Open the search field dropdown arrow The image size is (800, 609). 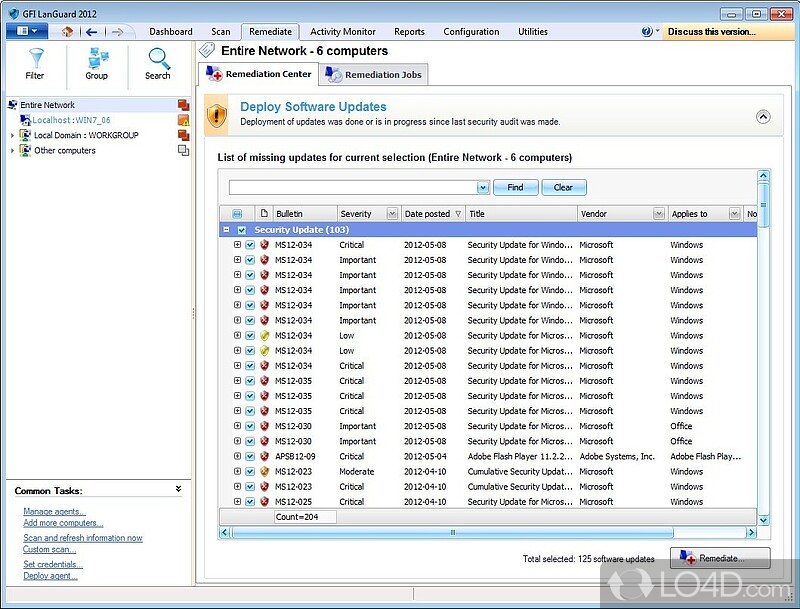click(x=483, y=187)
